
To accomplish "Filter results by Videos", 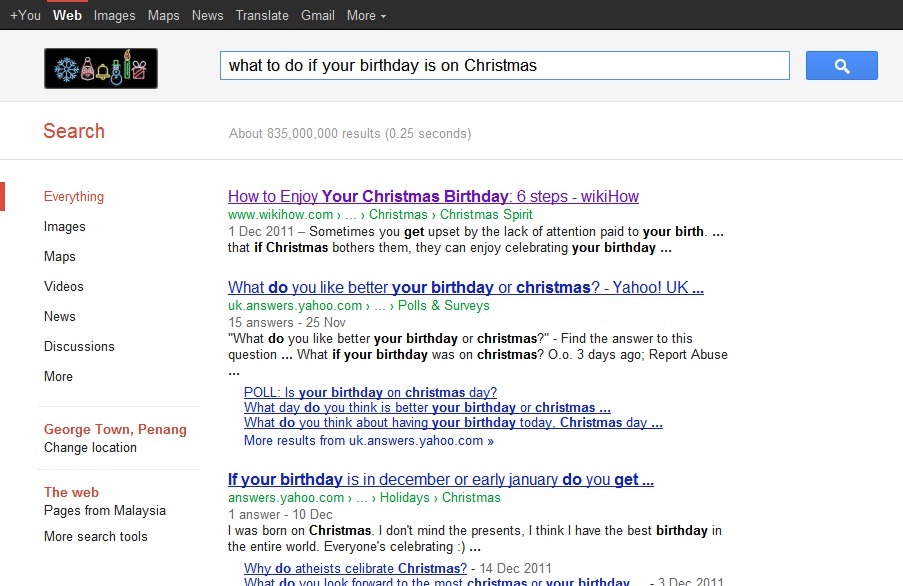I will (x=64, y=287).
